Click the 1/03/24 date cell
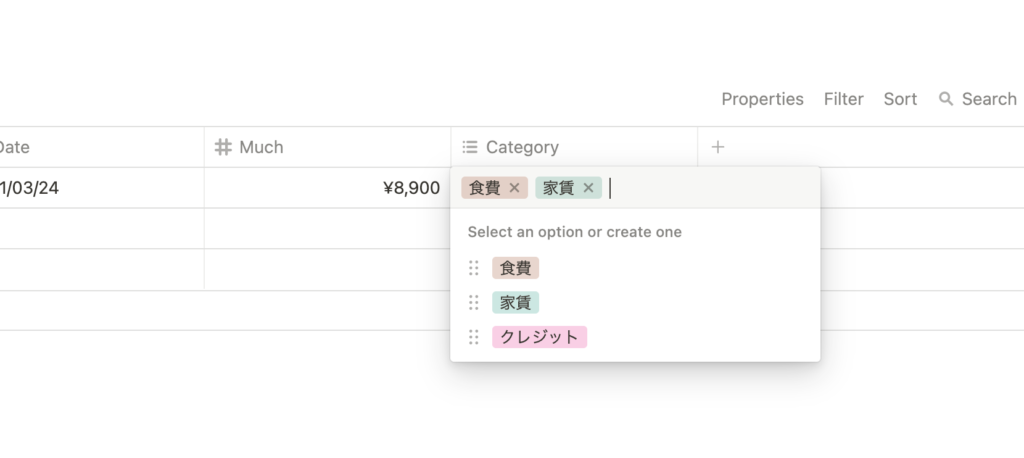Image resolution: width=1024 pixels, height=458 pixels. point(102,188)
